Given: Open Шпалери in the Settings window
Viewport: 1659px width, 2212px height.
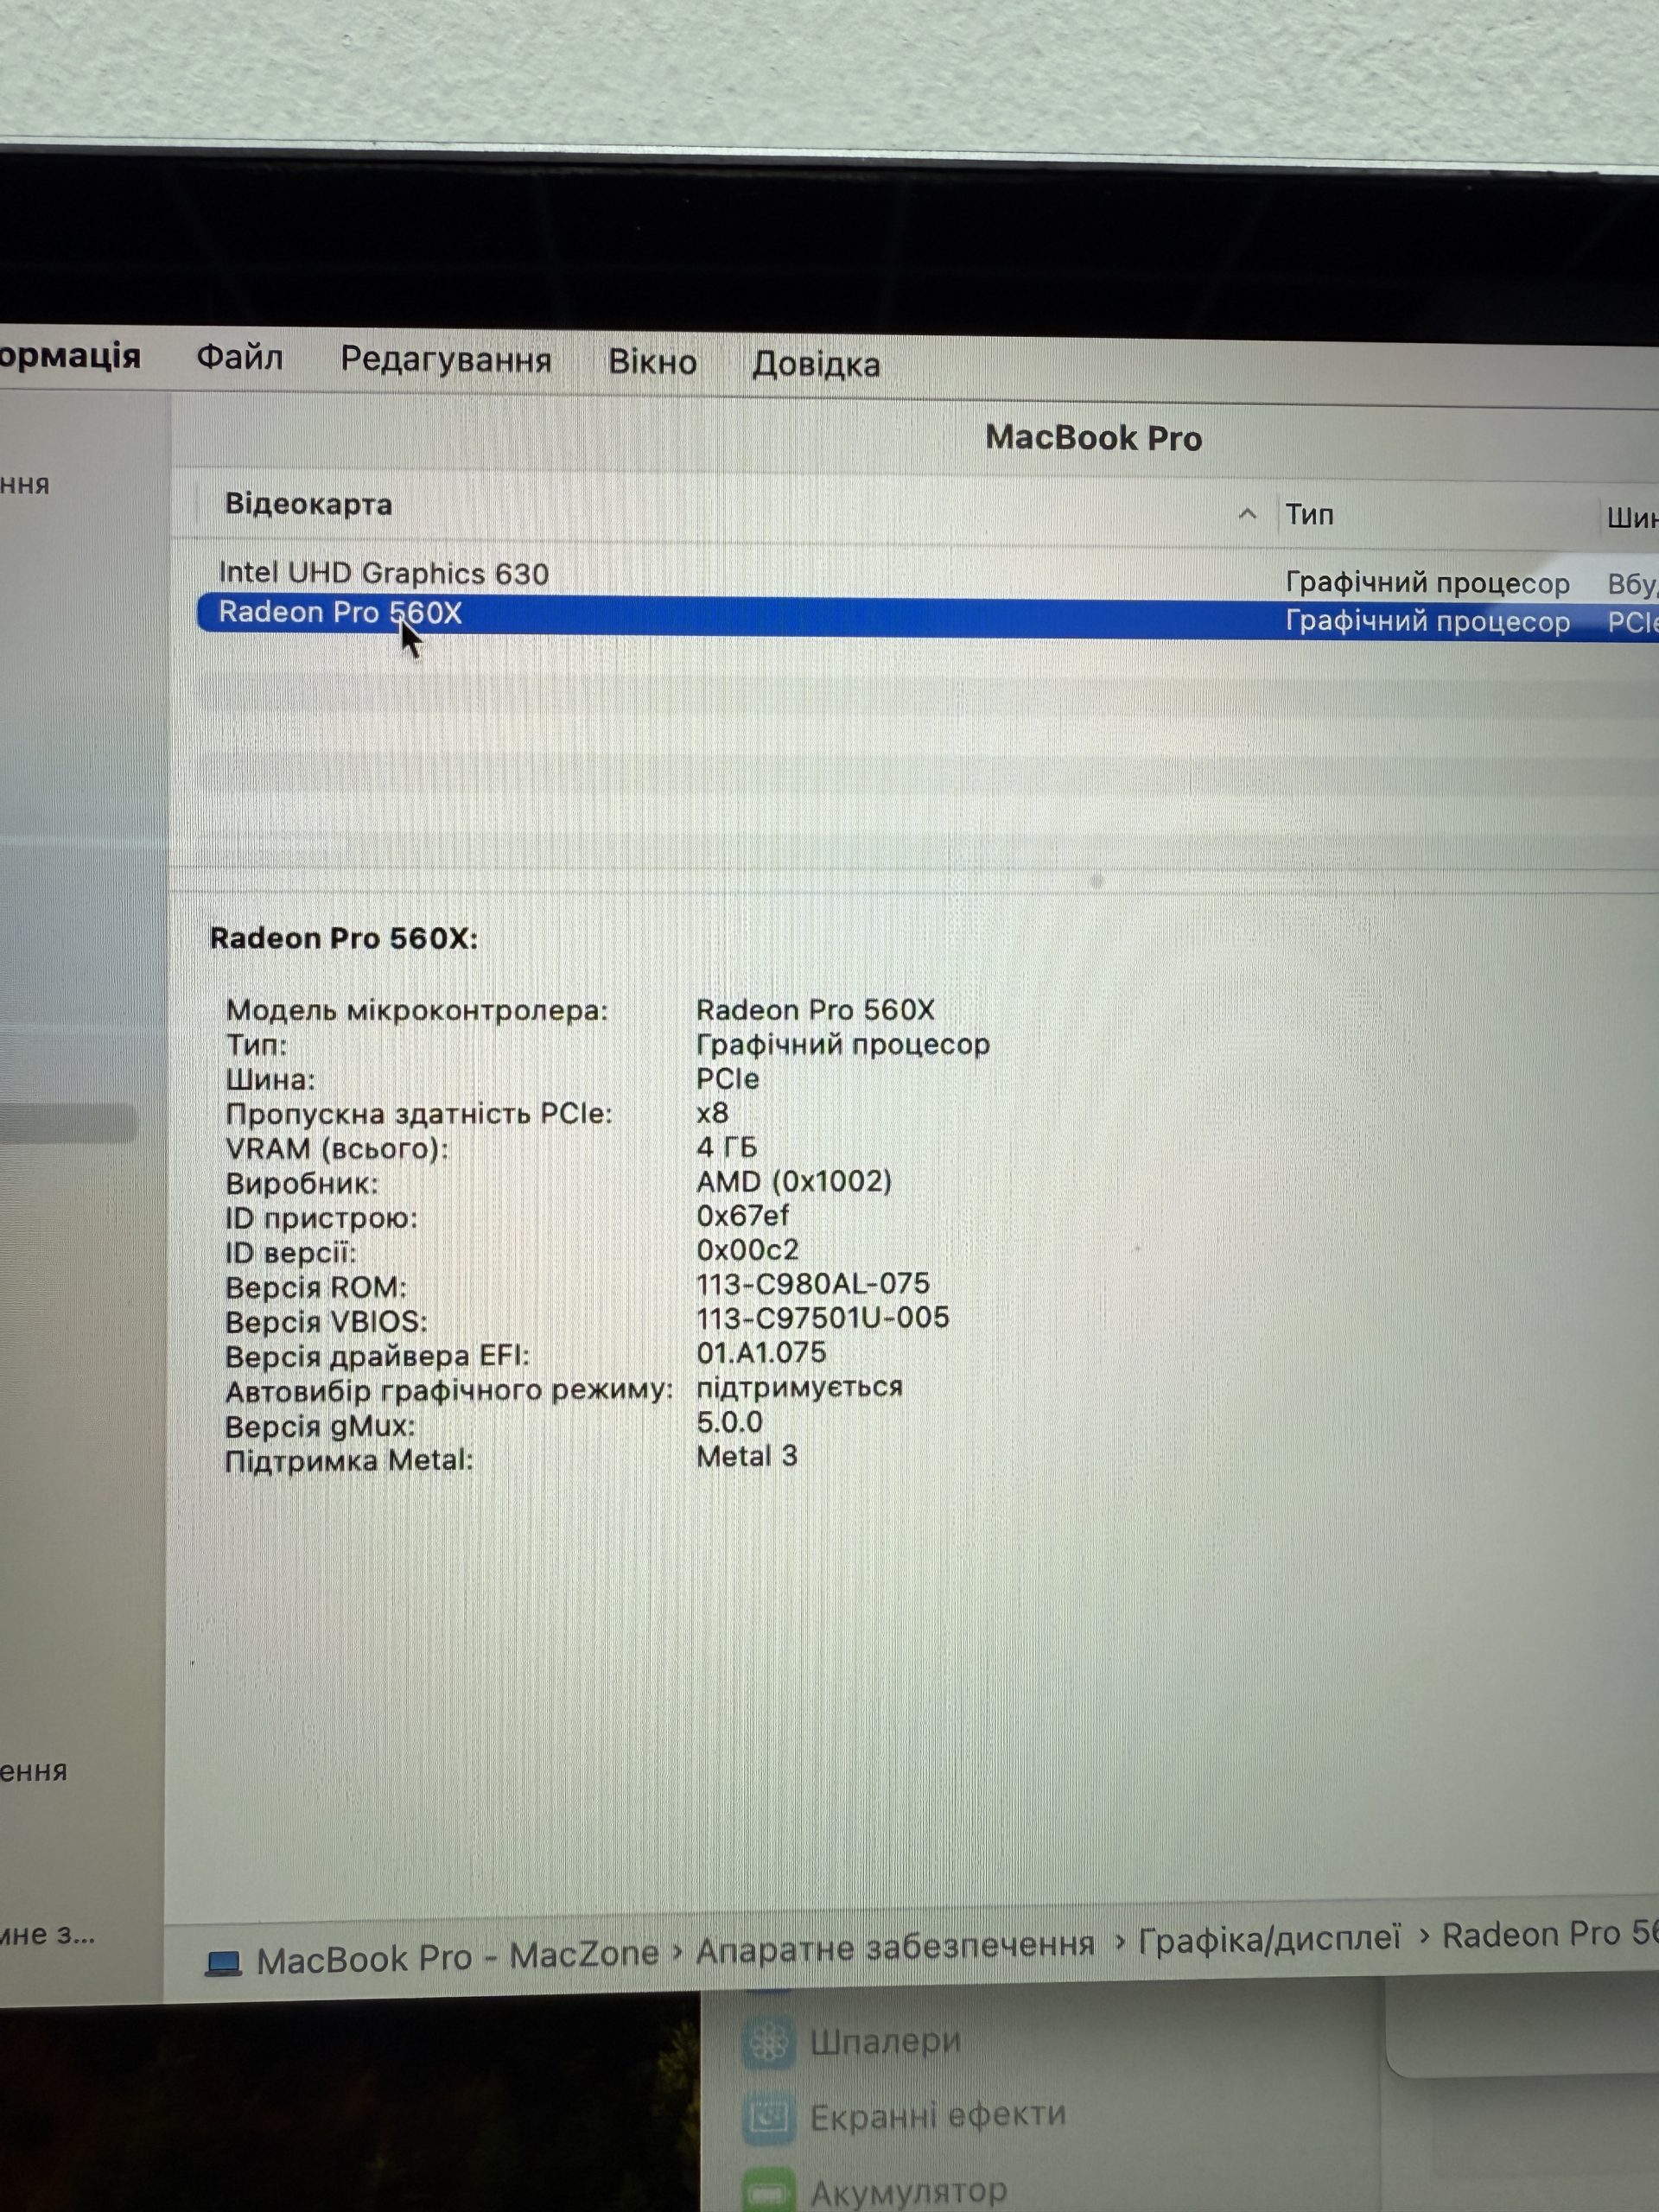Looking at the screenshot, I should point(885,2040).
